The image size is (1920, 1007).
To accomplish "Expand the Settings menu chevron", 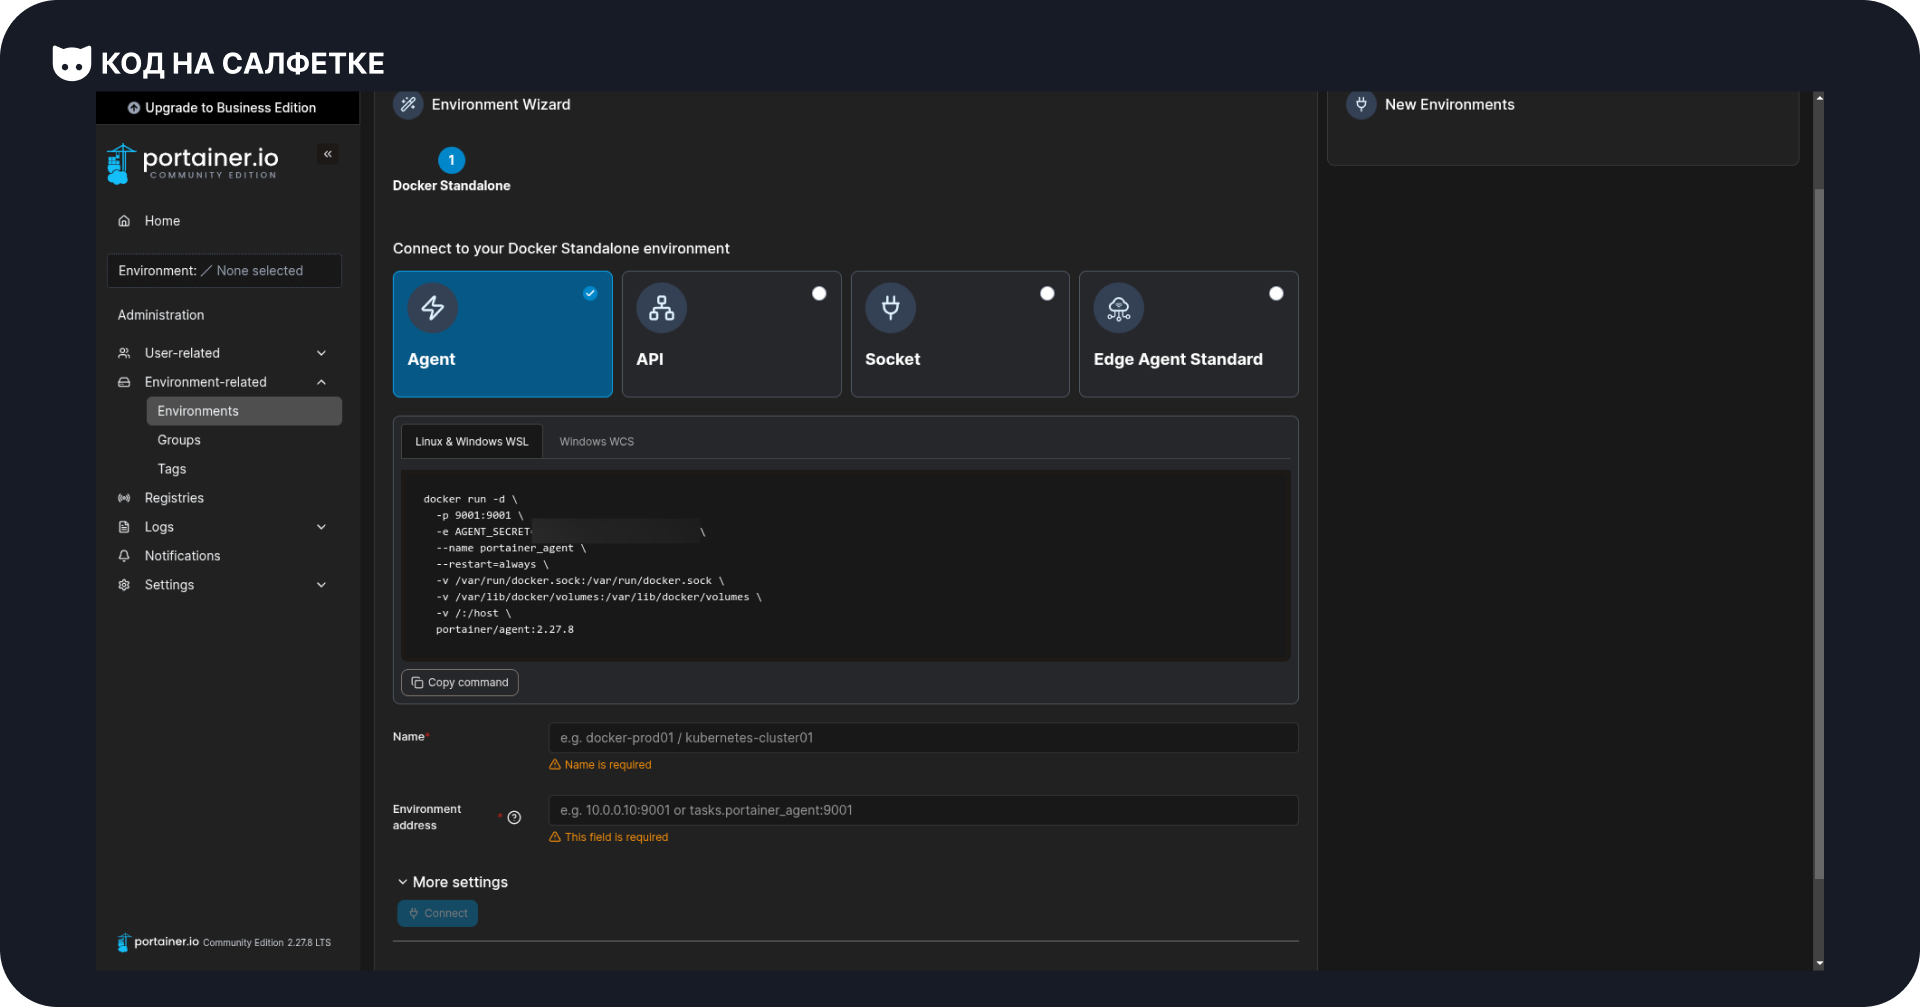I will (322, 585).
